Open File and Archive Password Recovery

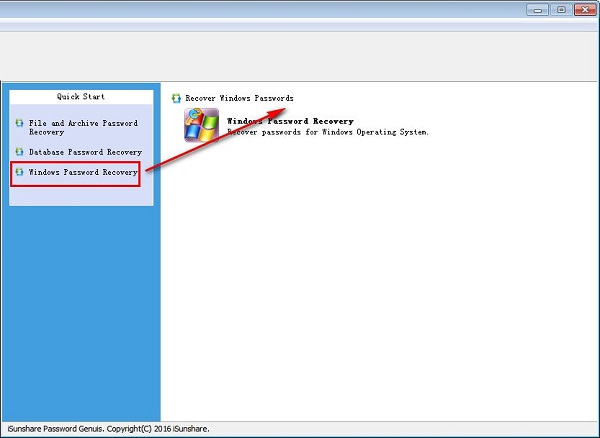pos(83,127)
